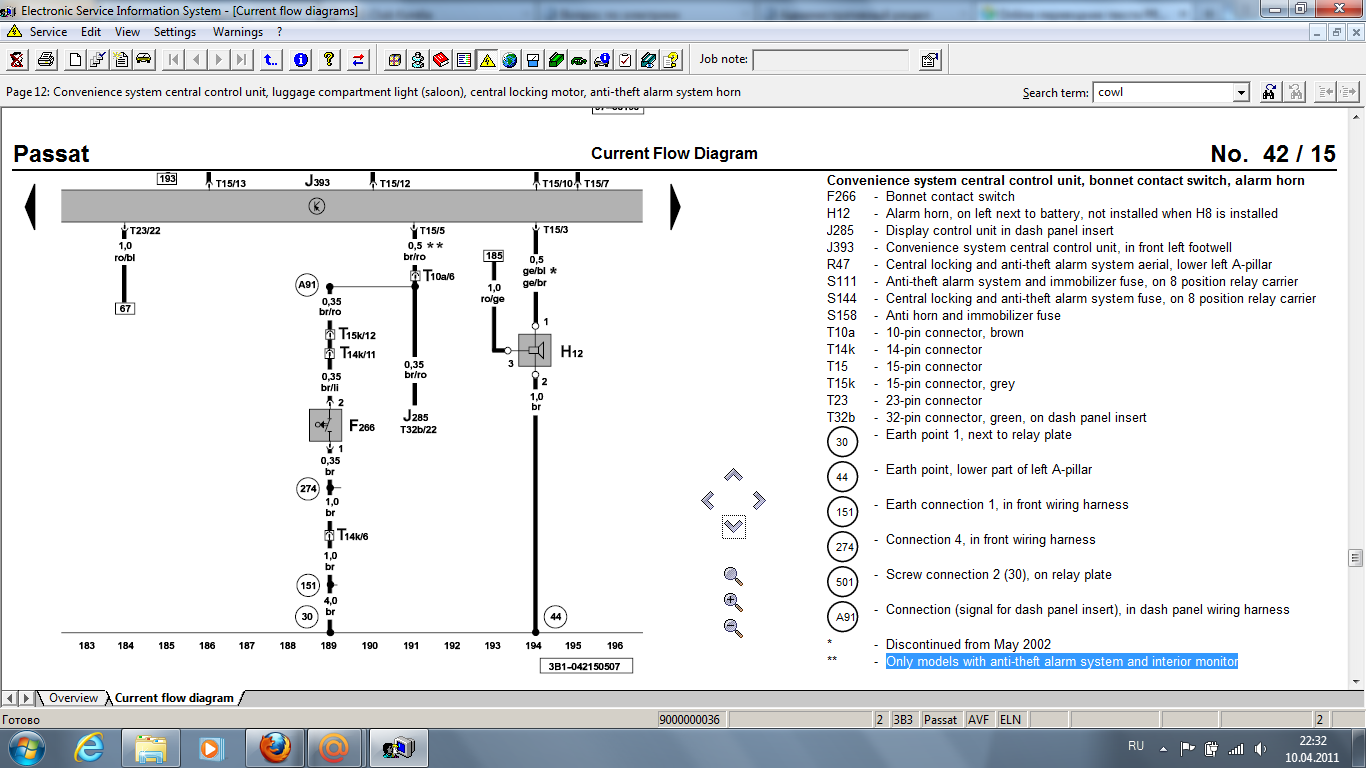Click the sheet tab scroll-right arrow
Viewport: 1366px width, 768px height.
pos(26,698)
